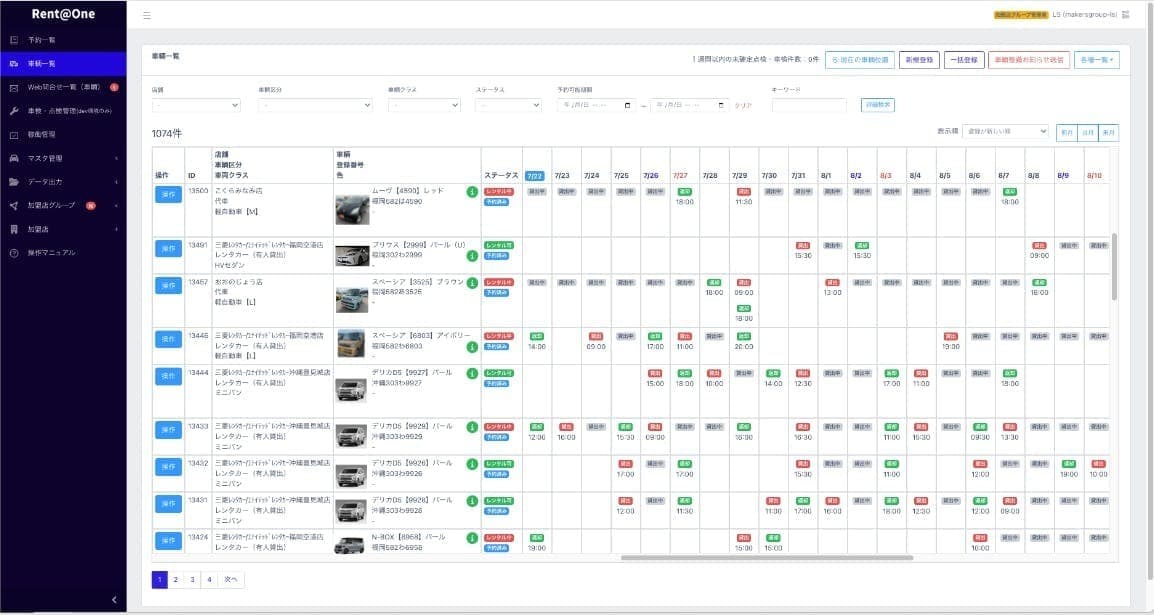Viewport: 1154px width, 615px height.
Task: Open the 表示順 sort dropdown
Action: click(x=1003, y=132)
